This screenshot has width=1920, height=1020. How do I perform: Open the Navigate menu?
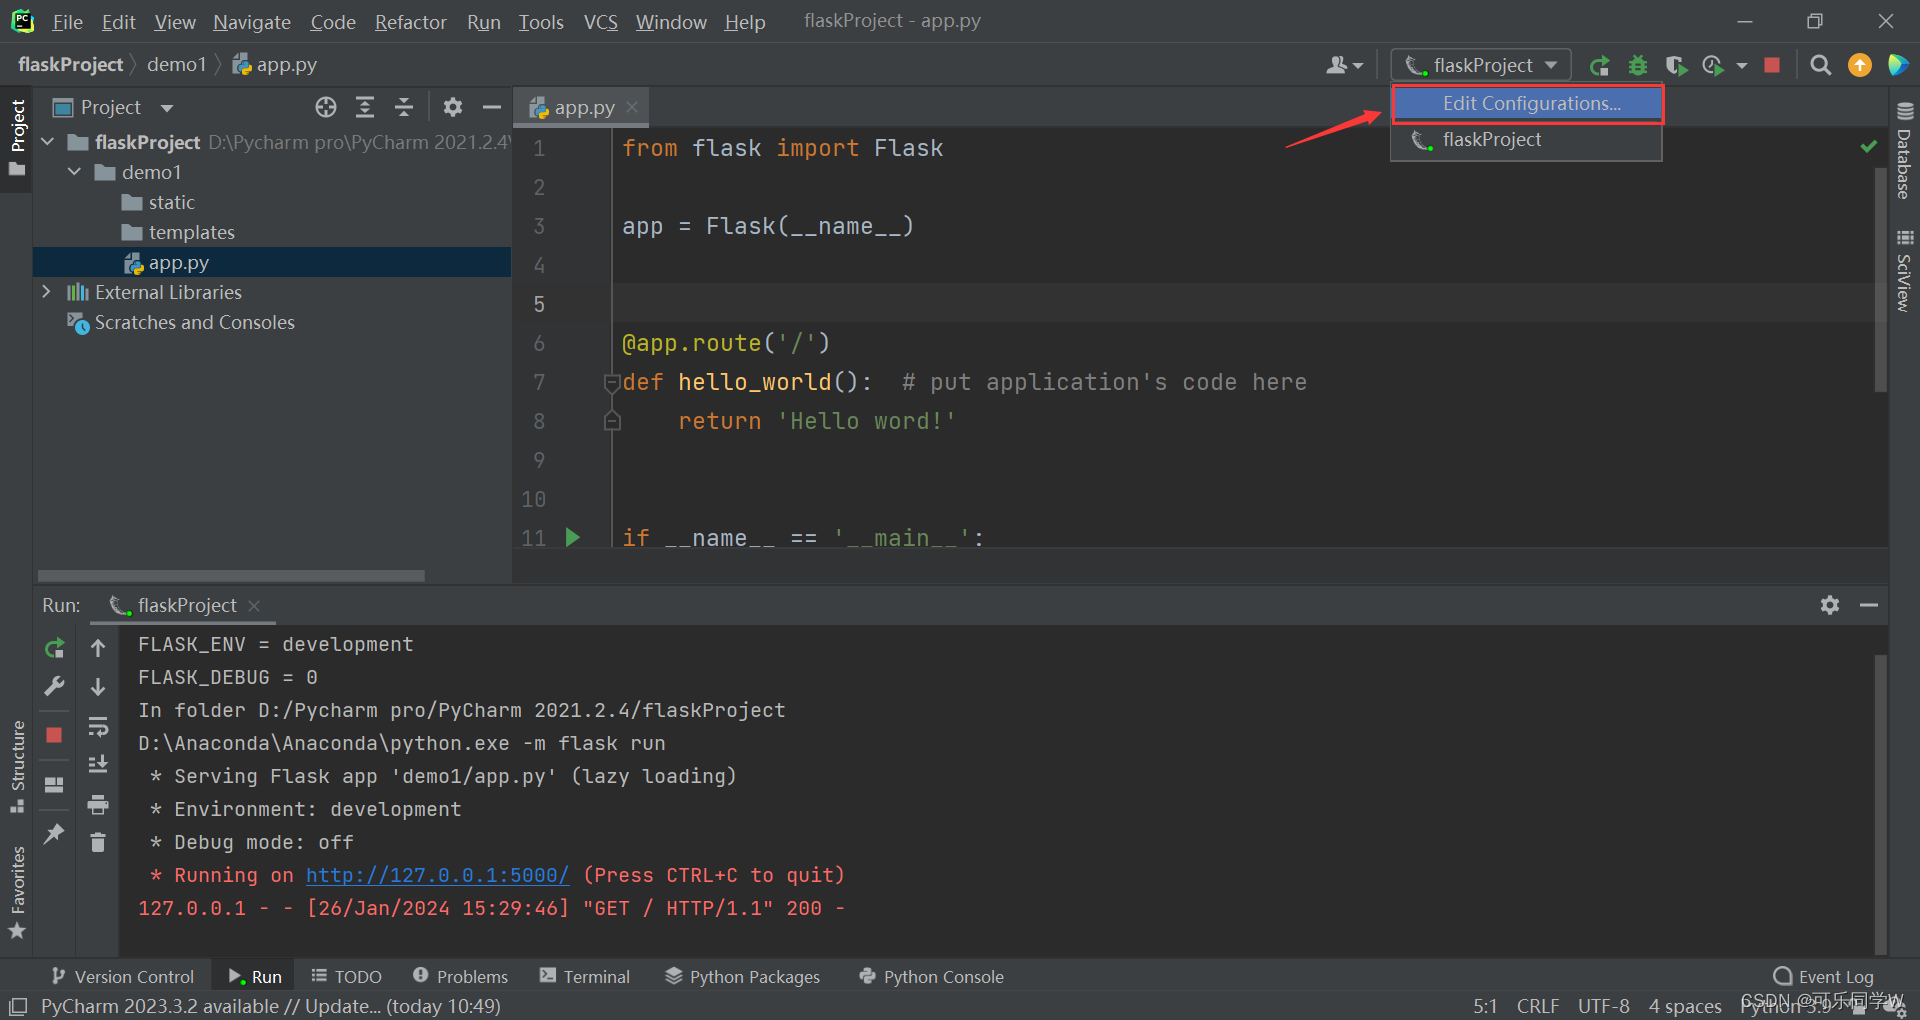252,21
